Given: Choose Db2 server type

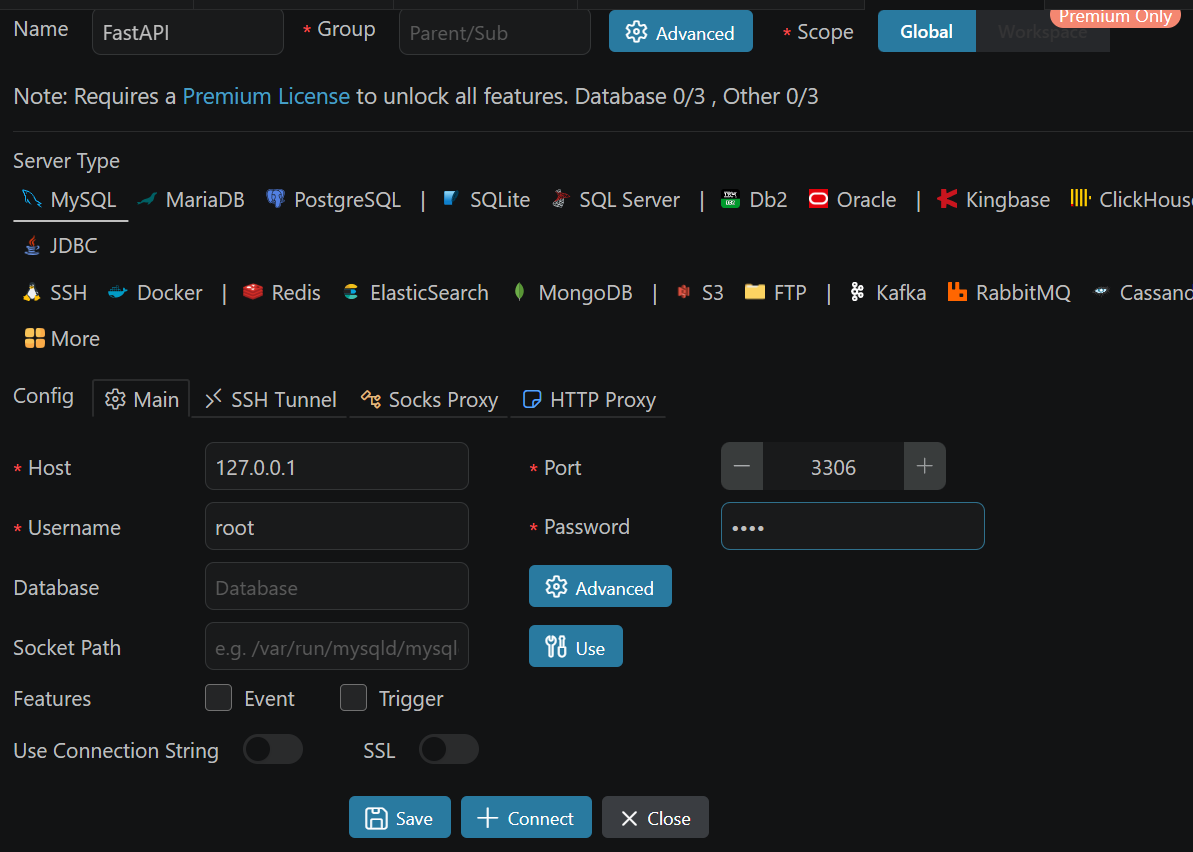Looking at the screenshot, I should coord(754,200).
